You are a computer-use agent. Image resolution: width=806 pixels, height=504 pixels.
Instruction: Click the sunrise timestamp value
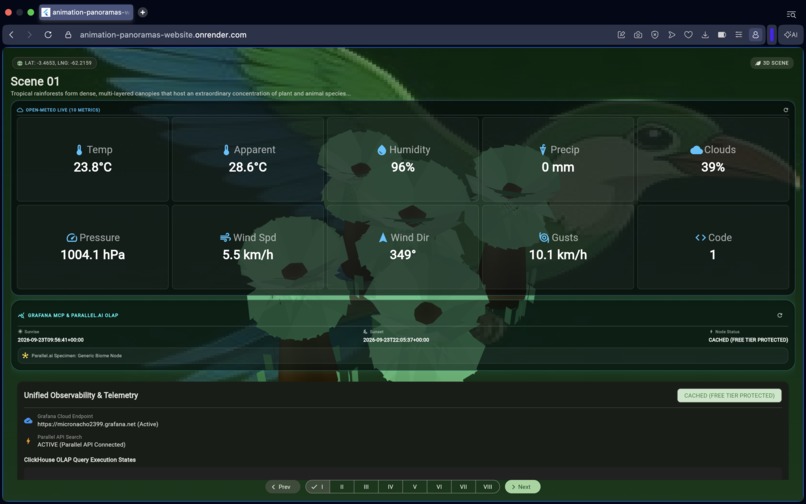point(50,340)
